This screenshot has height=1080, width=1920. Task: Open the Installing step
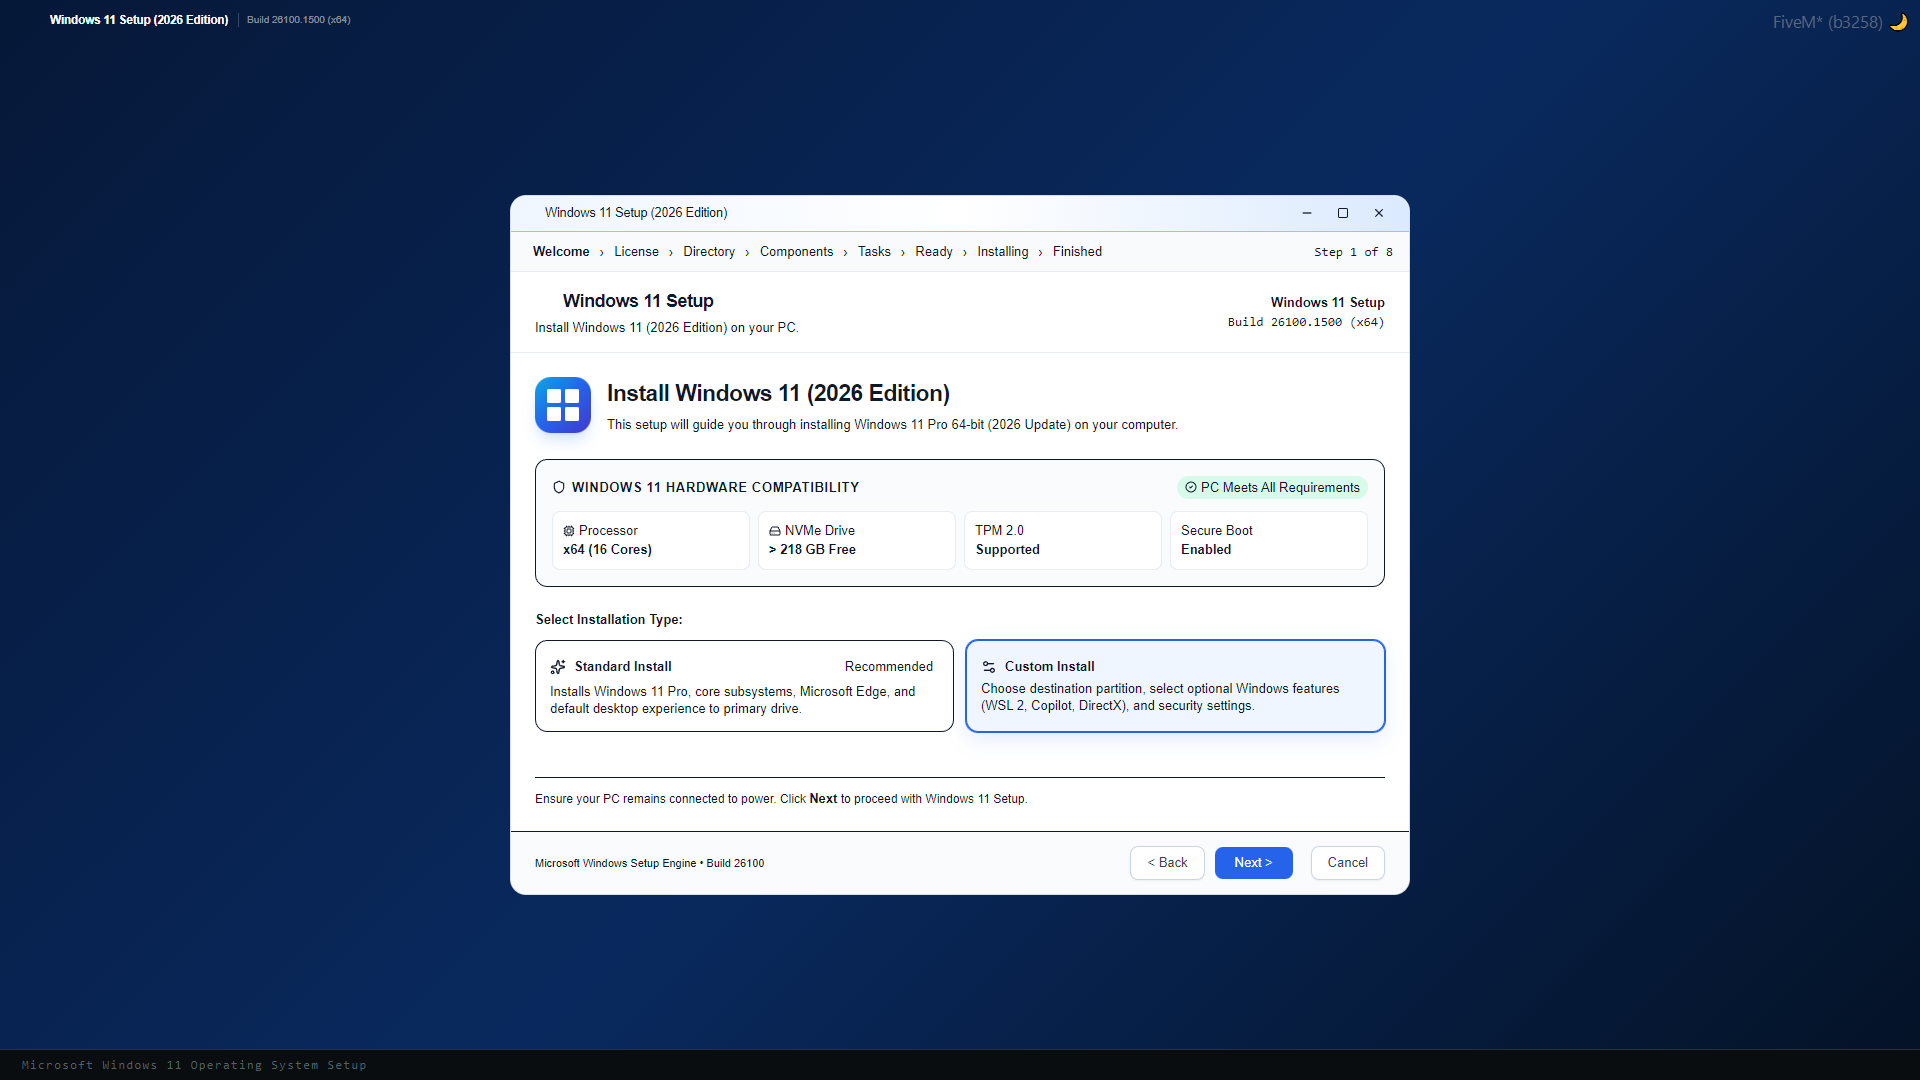click(x=1003, y=252)
